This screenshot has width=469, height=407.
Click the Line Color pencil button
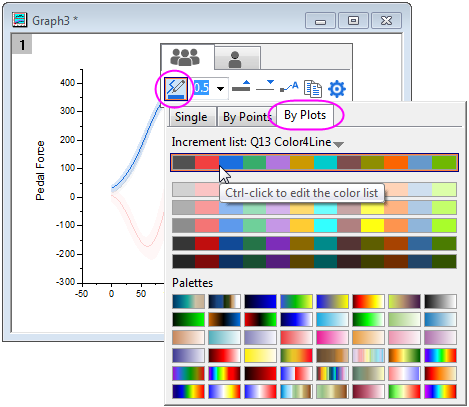[x=176, y=89]
